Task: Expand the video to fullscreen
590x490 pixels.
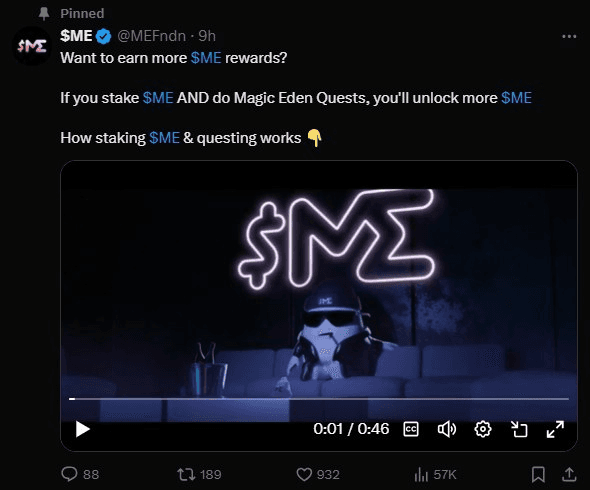Action: pos(555,429)
